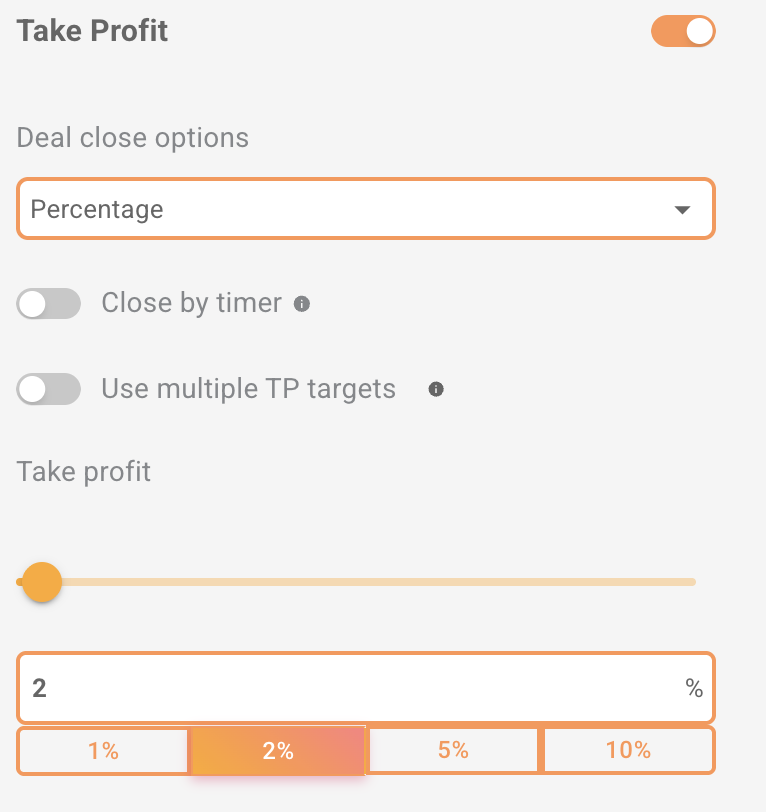Turn on Use multiple TP targets switch
766x812 pixels.
[x=49, y=389]
